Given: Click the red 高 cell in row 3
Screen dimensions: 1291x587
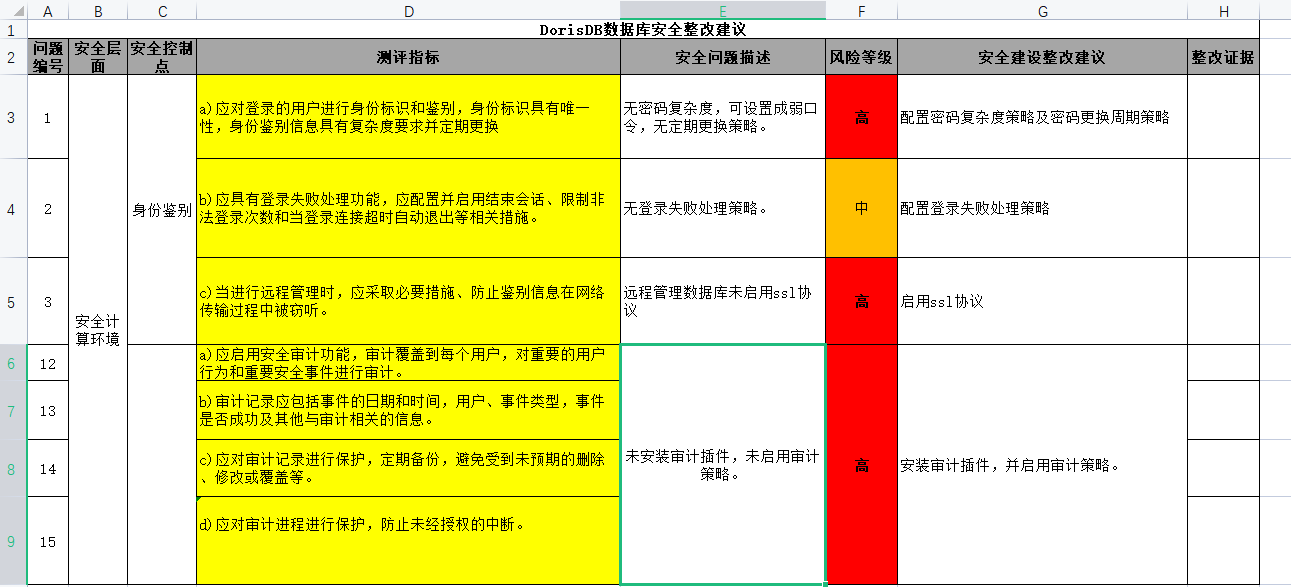Looking at the screenshot, I should (861, 117).
